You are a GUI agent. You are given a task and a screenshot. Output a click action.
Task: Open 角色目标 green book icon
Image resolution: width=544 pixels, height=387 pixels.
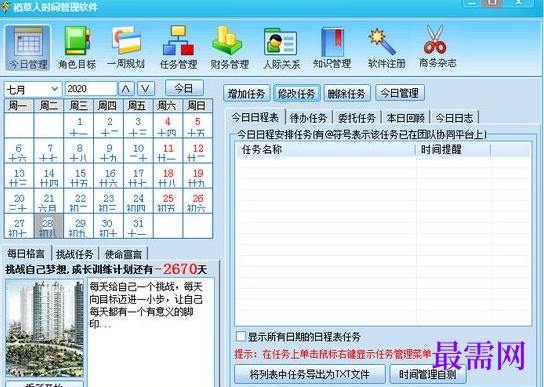click(77, 48)
